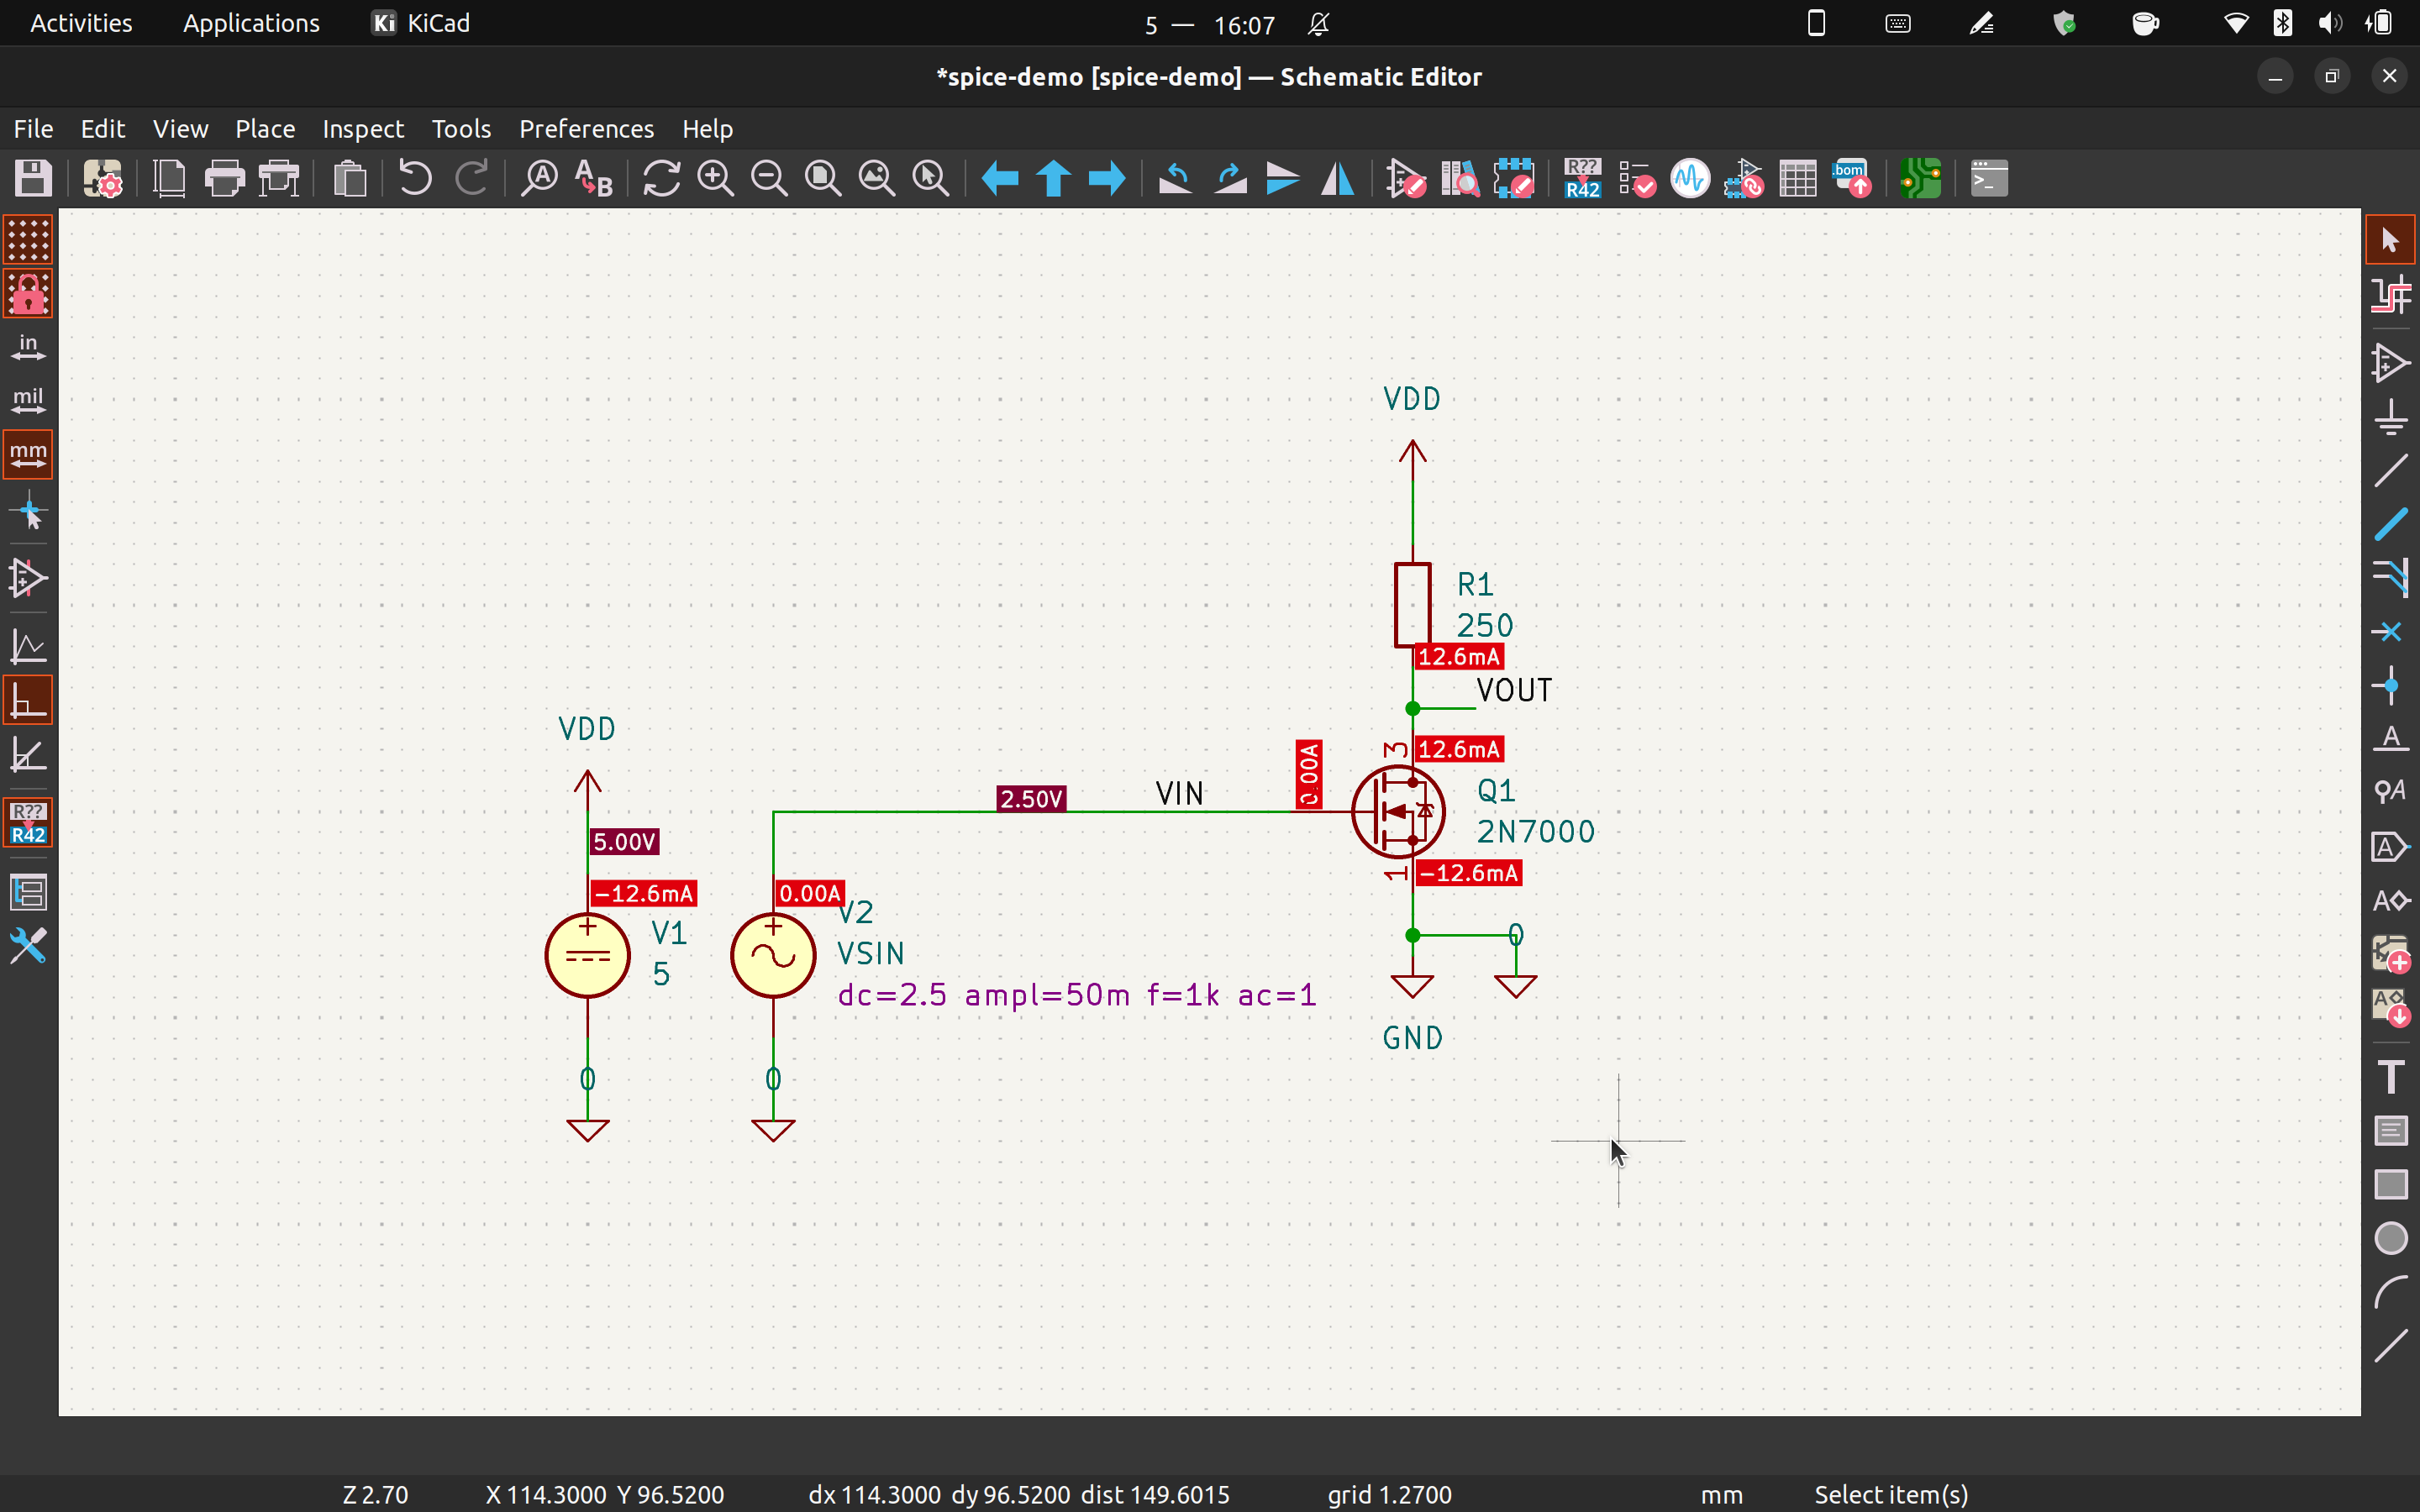Open the Symbol Fields Table editor

point(1797,179)
